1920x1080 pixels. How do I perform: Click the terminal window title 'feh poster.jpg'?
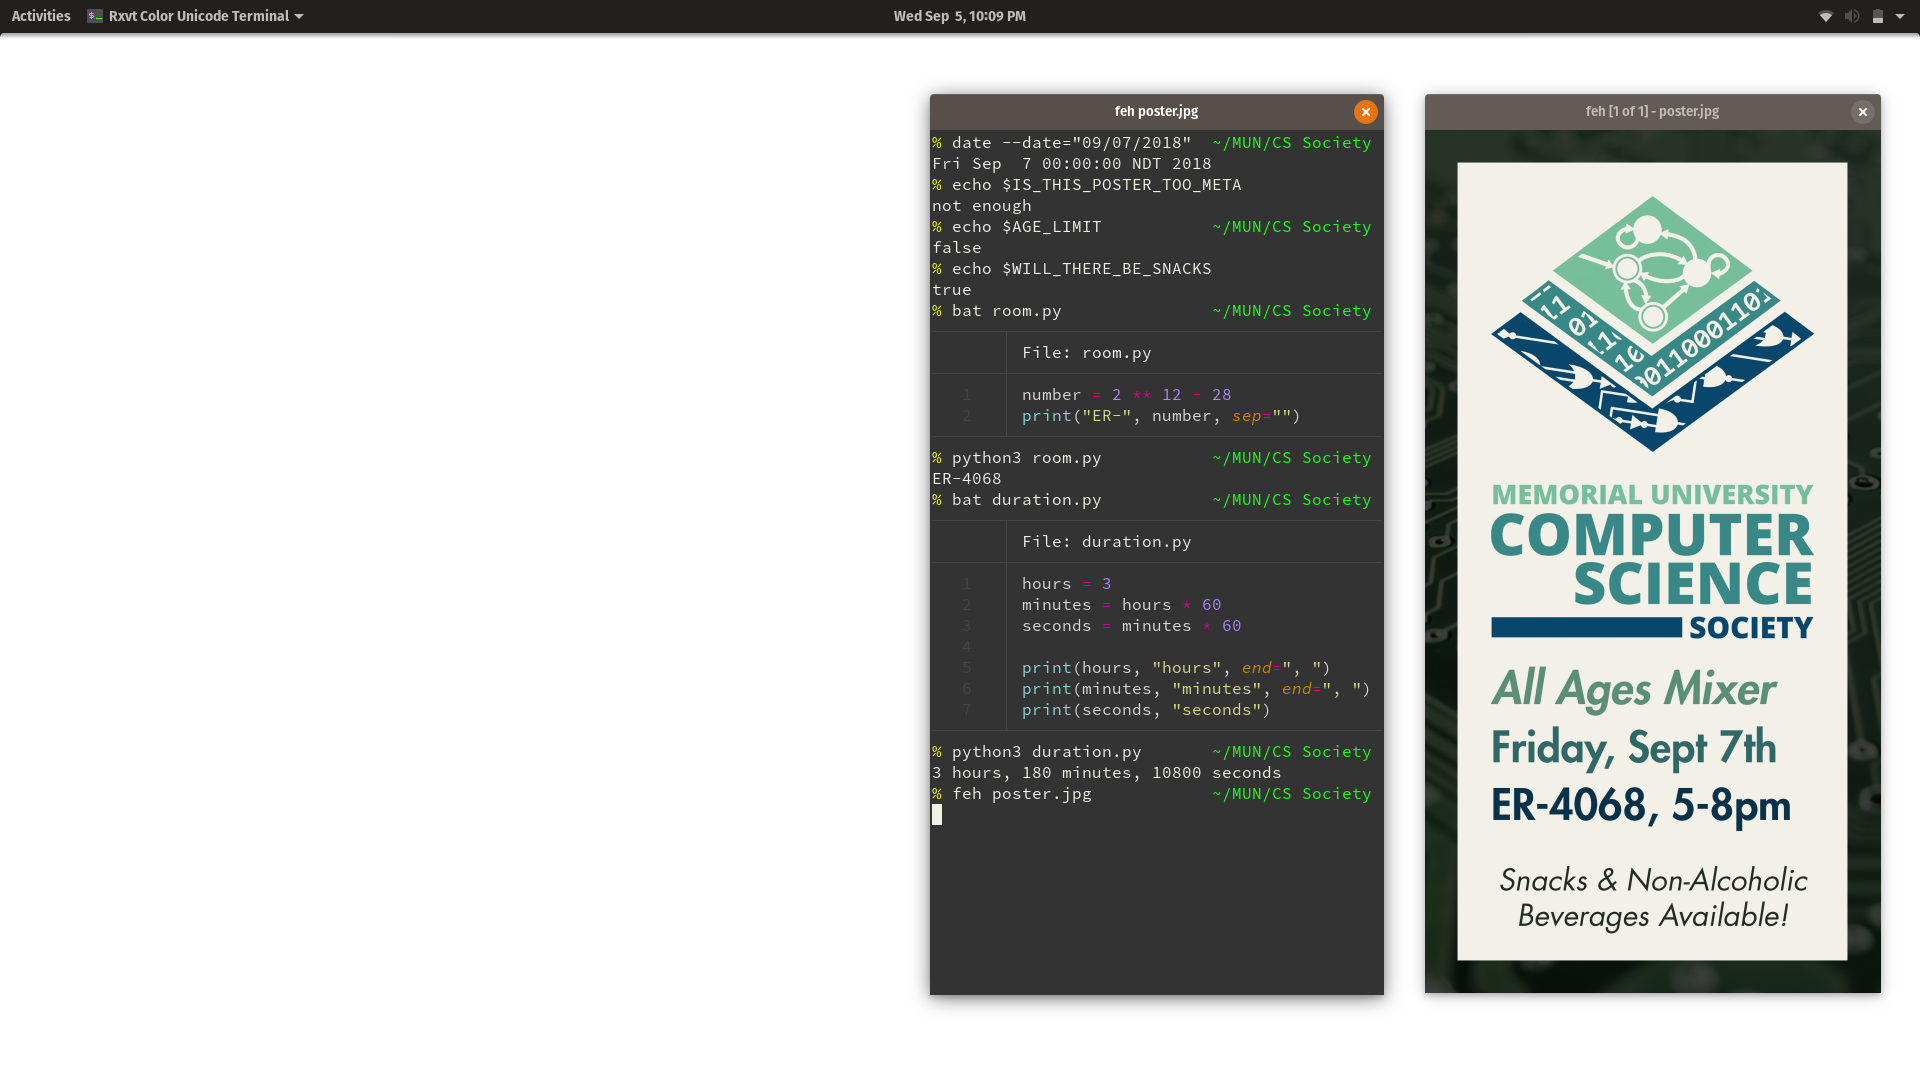click(x=1156, y=111)
